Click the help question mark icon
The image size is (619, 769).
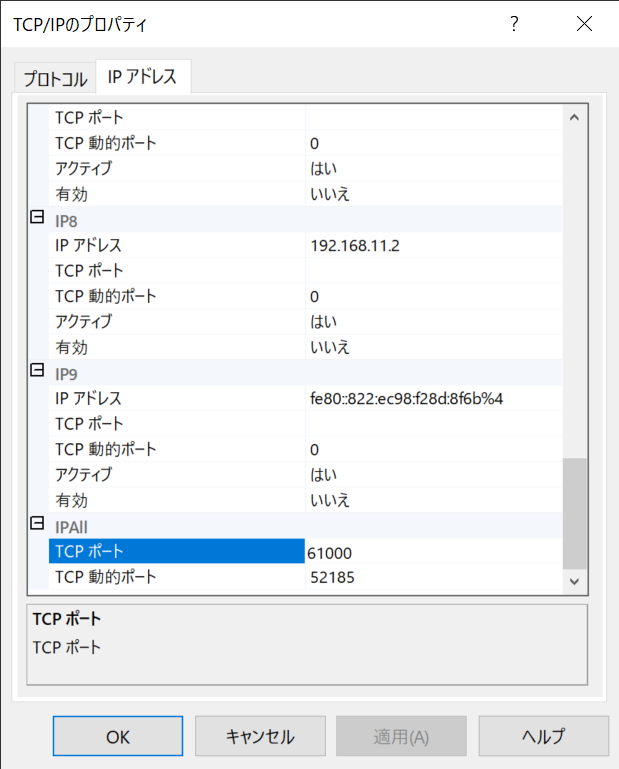point(514,25)
